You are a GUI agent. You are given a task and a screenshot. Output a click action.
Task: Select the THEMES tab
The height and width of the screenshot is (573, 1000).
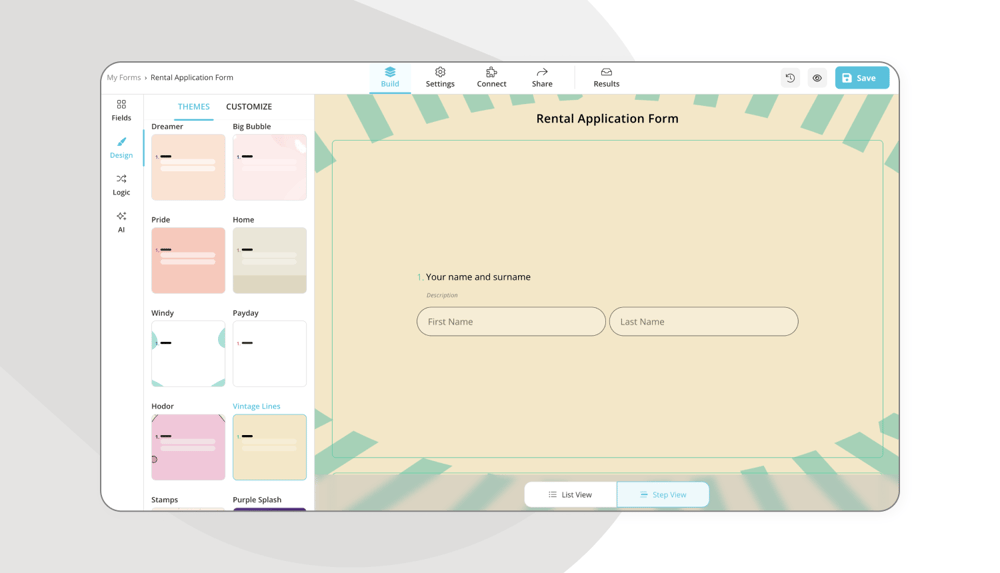tap(194, 106)
